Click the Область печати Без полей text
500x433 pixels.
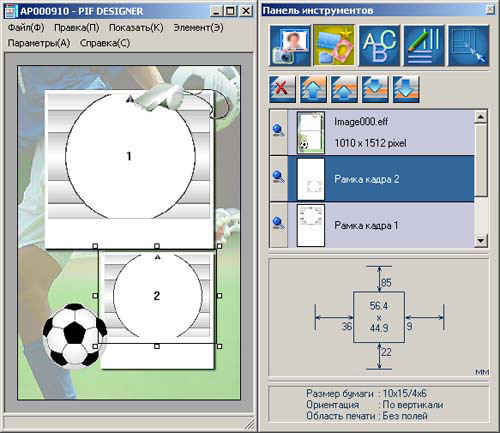367,416
